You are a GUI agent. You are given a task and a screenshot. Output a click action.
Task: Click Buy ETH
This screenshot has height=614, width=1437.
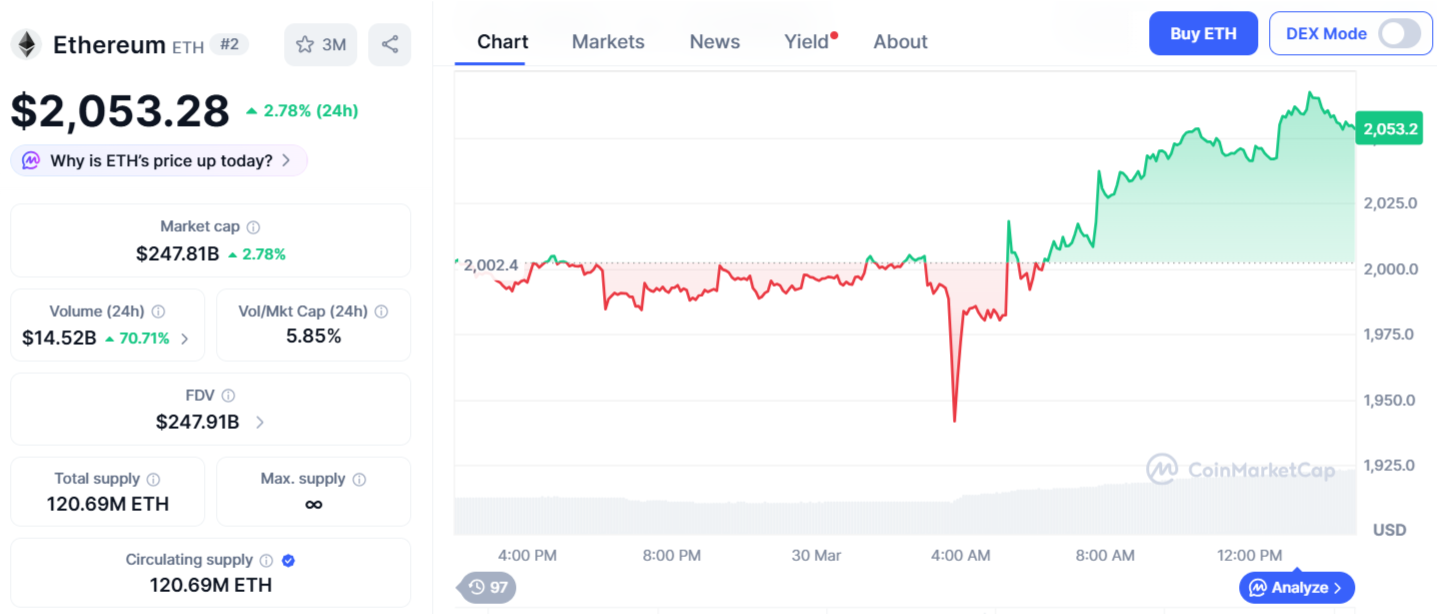1203,33
